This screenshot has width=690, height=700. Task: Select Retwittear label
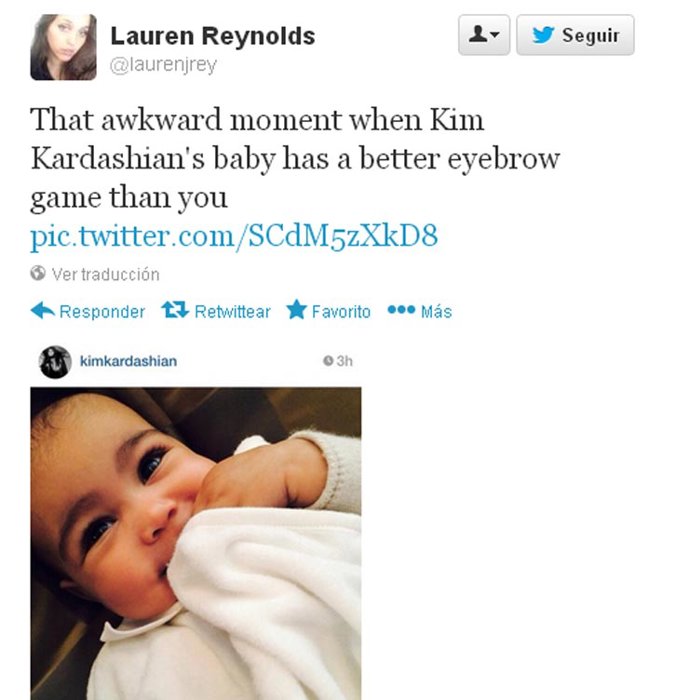tap(233, 311)
